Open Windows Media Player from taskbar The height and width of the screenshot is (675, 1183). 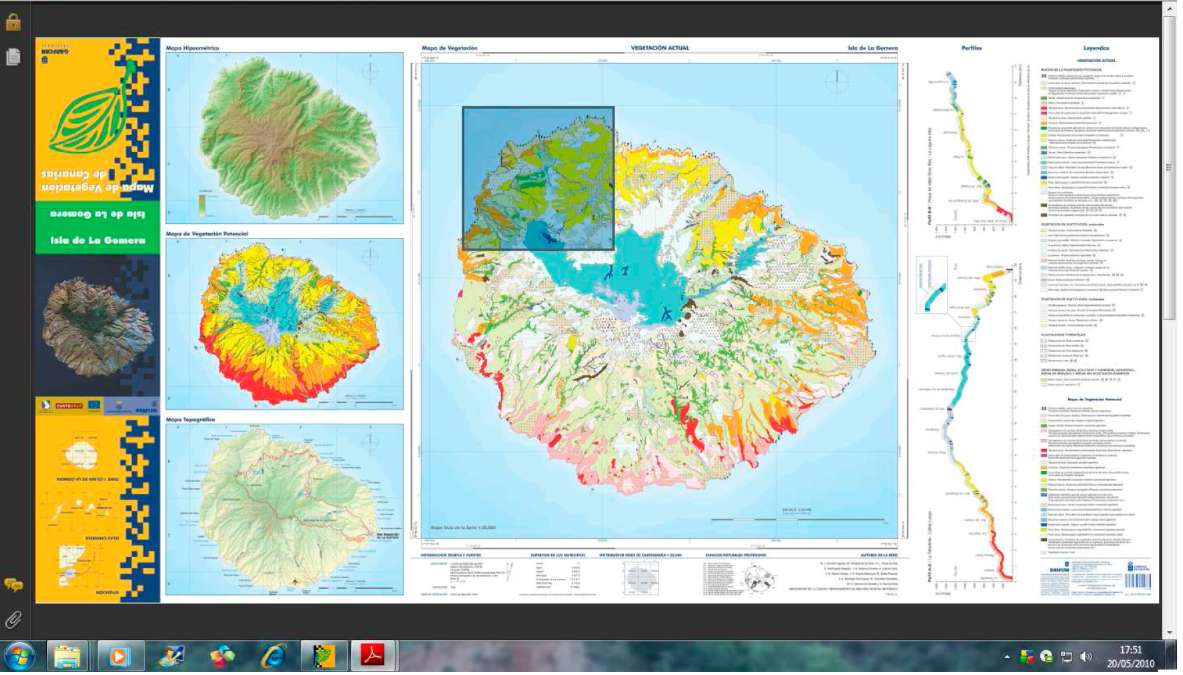[x=121, y=656]
